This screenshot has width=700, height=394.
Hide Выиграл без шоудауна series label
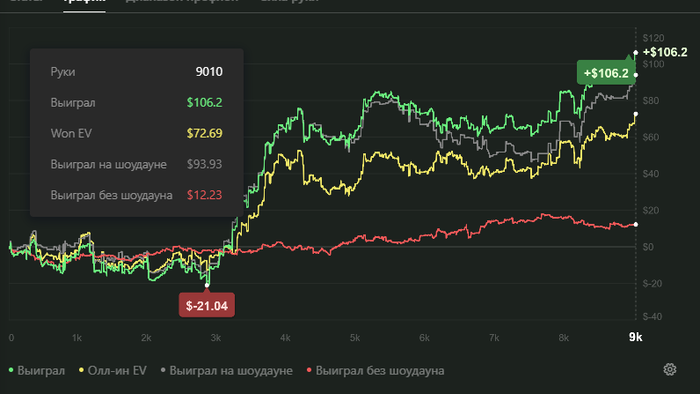point(380,371)
